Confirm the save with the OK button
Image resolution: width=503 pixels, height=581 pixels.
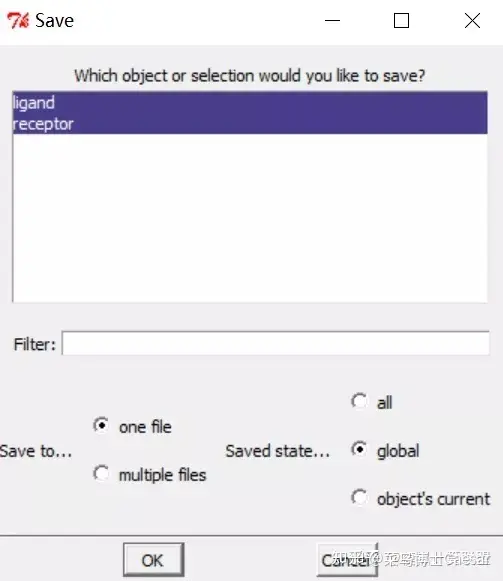(153, 560)
